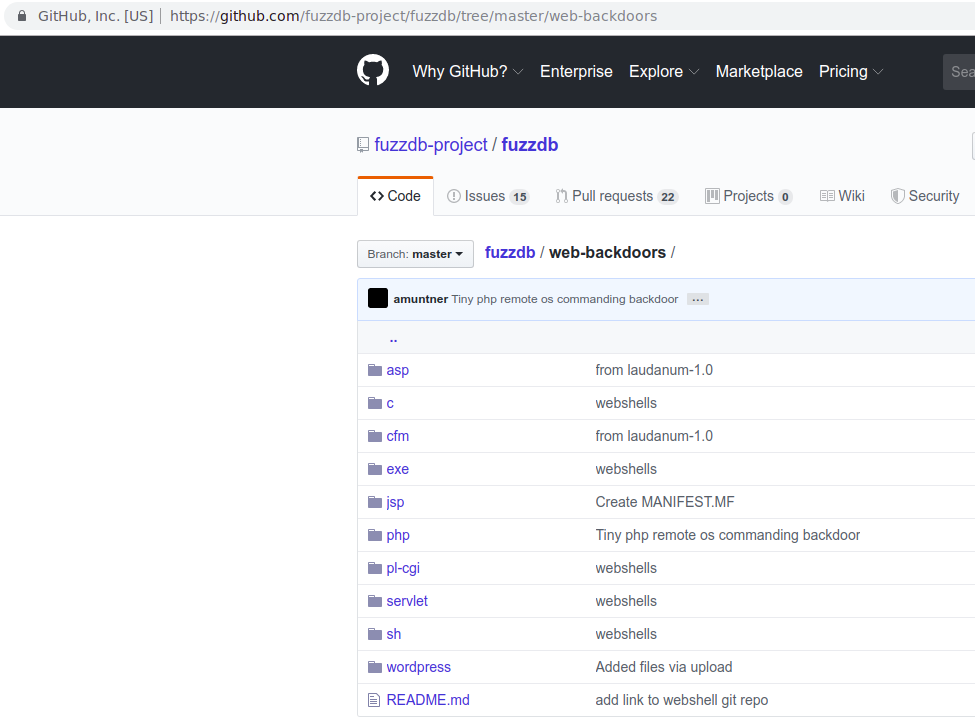Click the repository book icon
Image resolution: width=975 pixels, height=724 pixels.
363,145
